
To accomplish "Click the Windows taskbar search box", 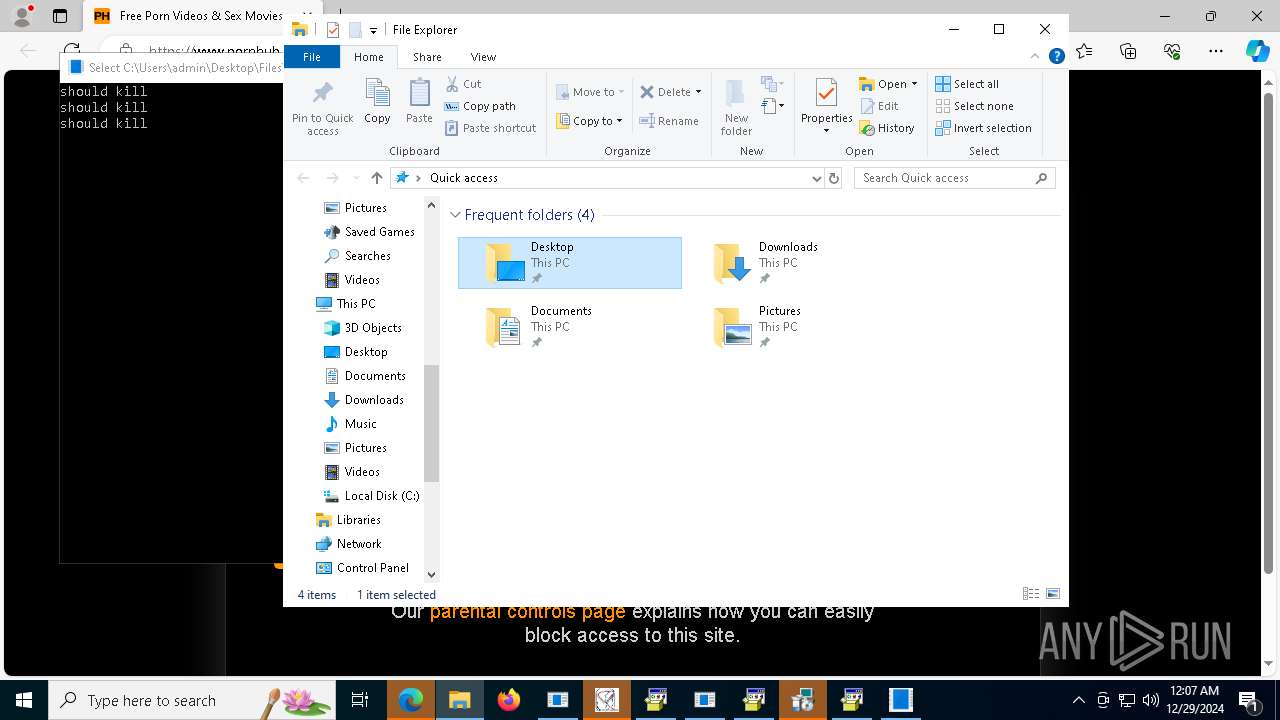I will pyautogui.click(x=191, y=700).
